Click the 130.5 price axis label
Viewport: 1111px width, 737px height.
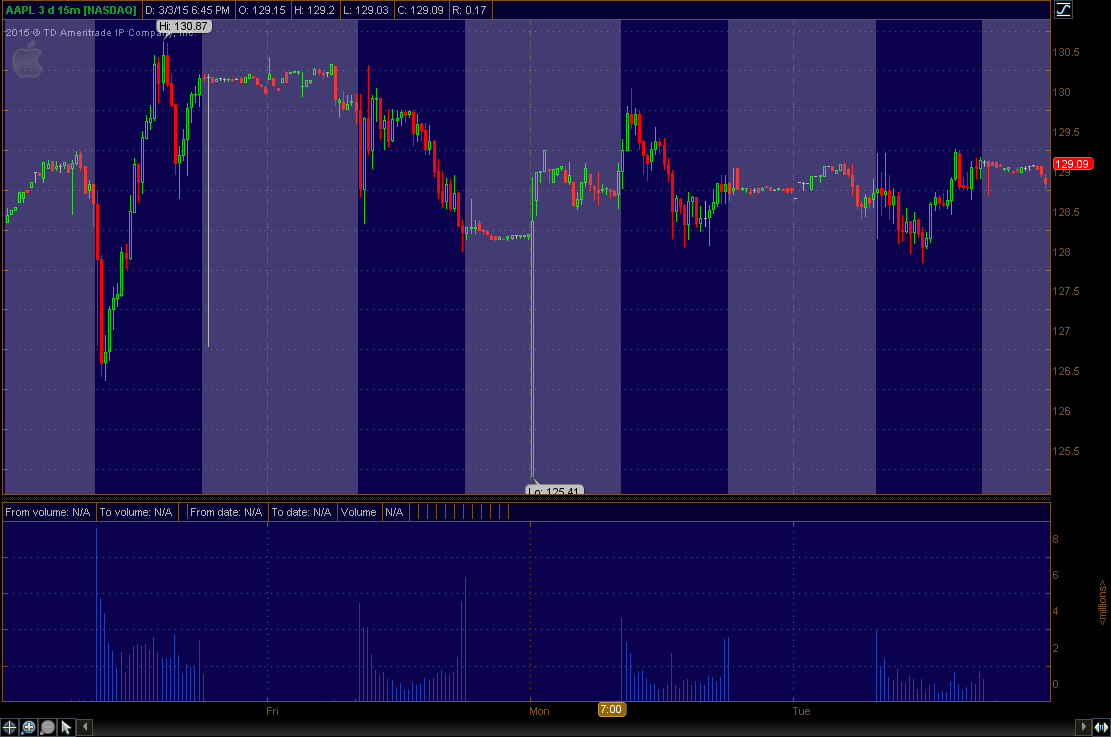coord(1066,52)
